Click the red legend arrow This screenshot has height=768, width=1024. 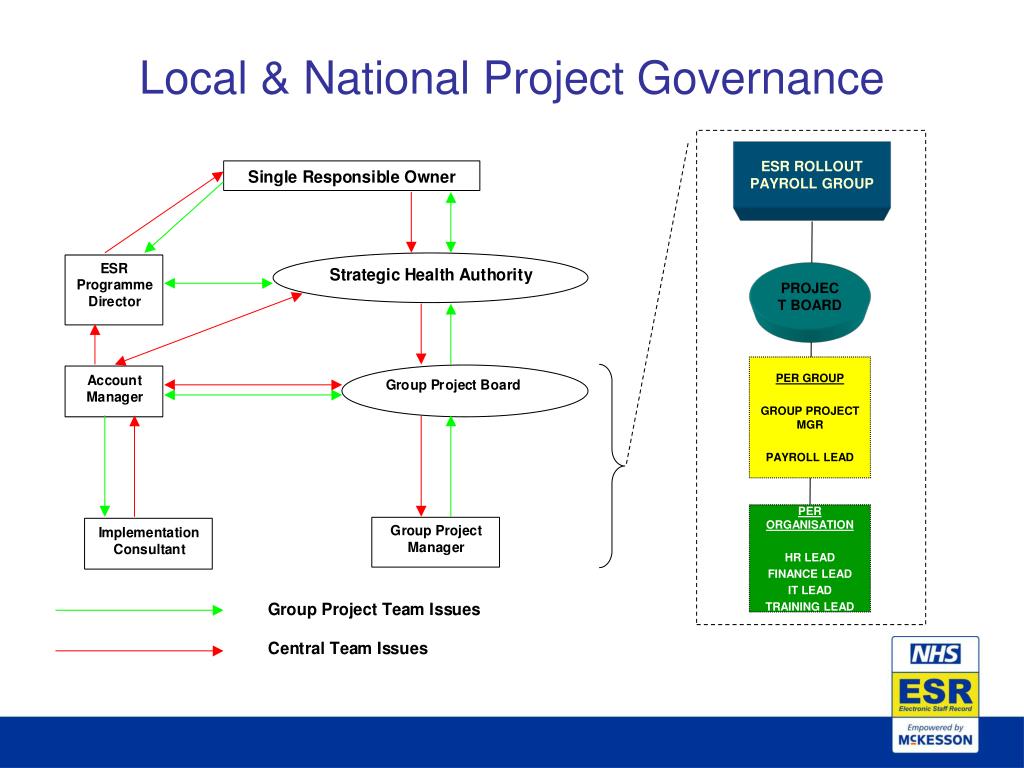tap(139, 650)
